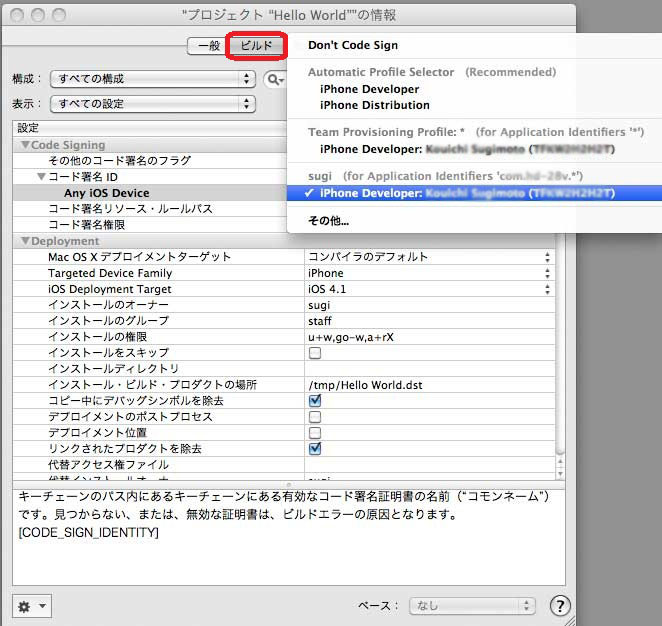Uncheck コピー中にデバッグシンボルを除去 checkbox
Screen dimensions: 662x626
[x=315, y=401]
